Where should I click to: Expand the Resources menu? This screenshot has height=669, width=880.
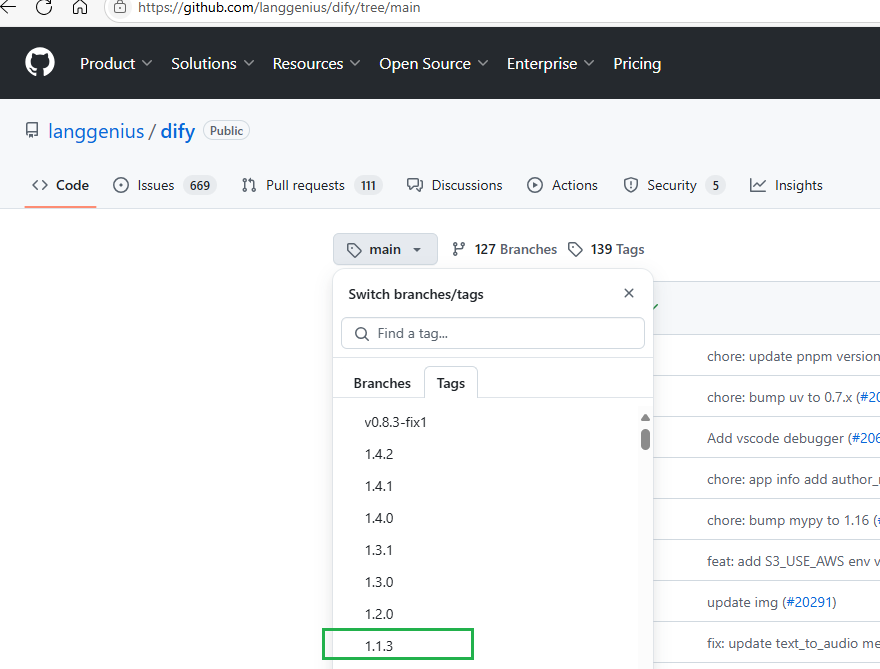pyautogui.click(x=316, y=63)
